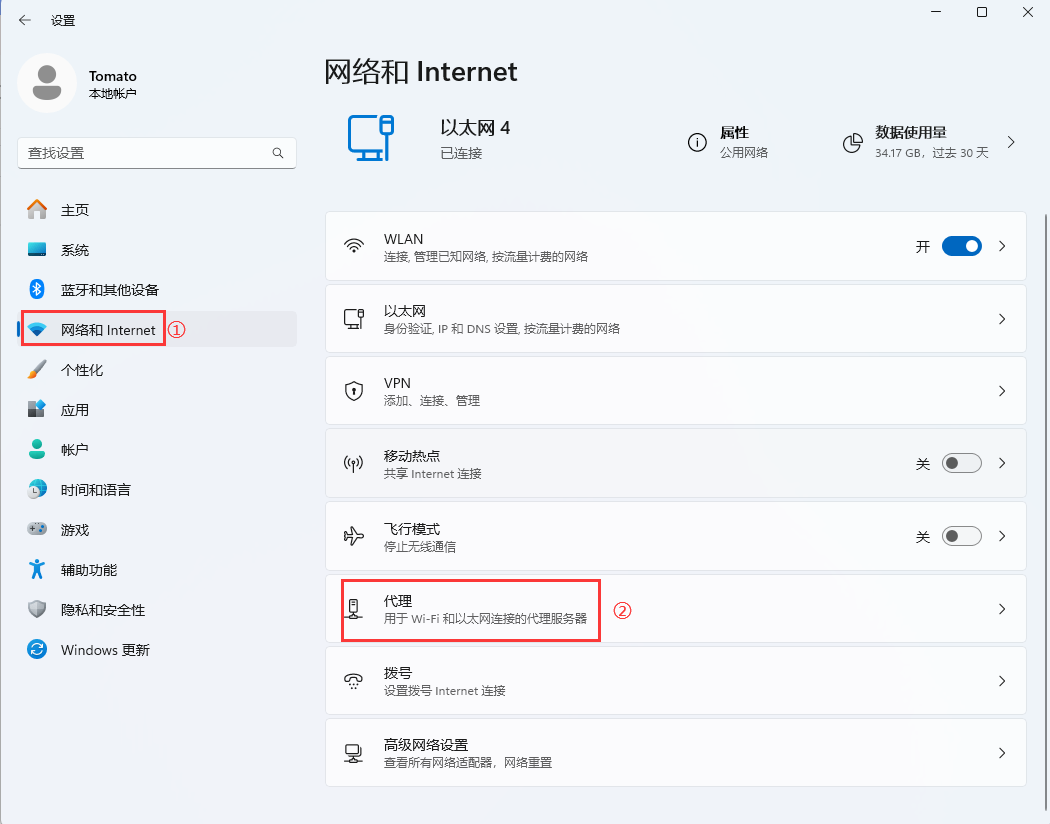1050x824 pixels.
Task: Click the Windows 更新 sync icon
Action: click(x=37, y=650)
